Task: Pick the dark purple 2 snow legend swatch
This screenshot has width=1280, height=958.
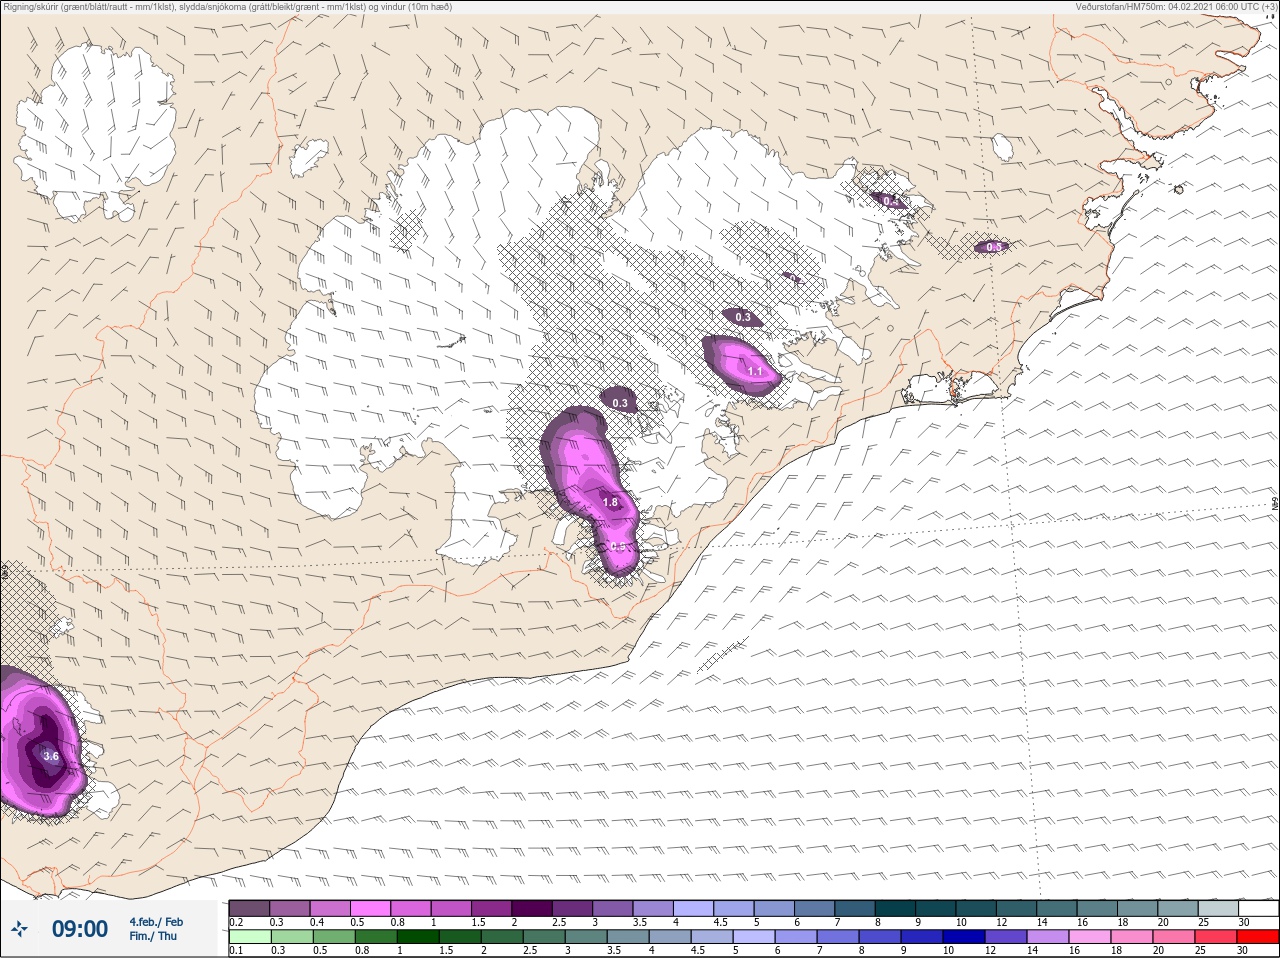Action: [x=532, y=908]
